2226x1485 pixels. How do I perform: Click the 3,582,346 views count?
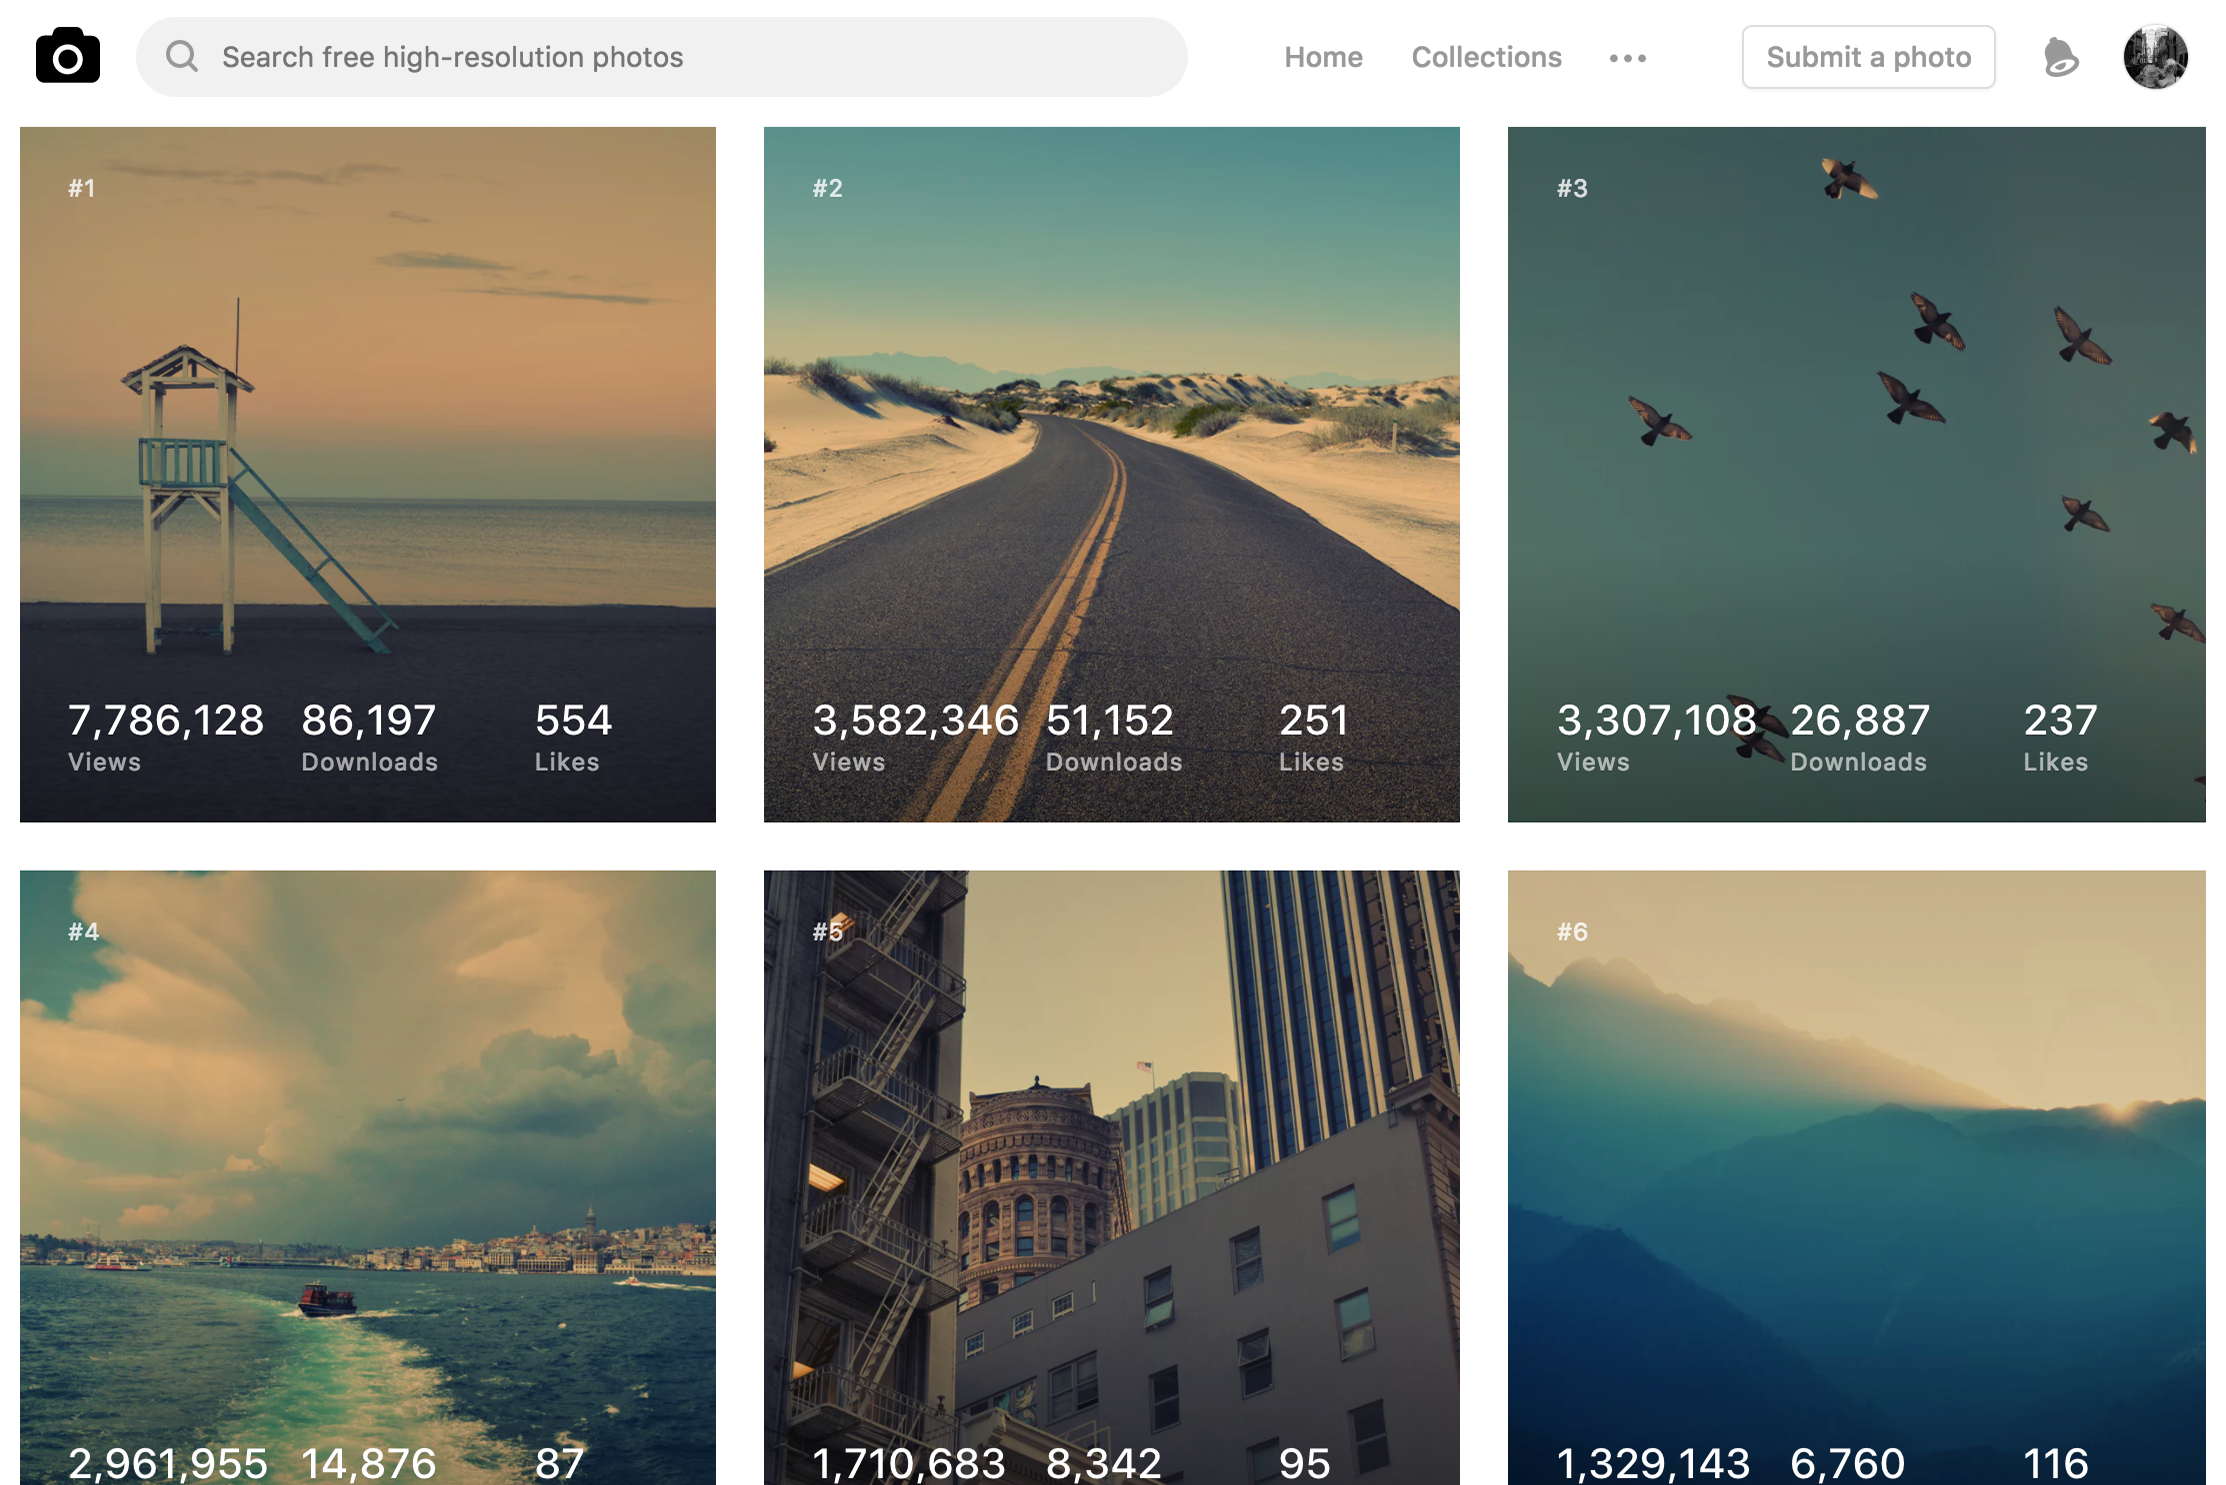click(915, 721)
